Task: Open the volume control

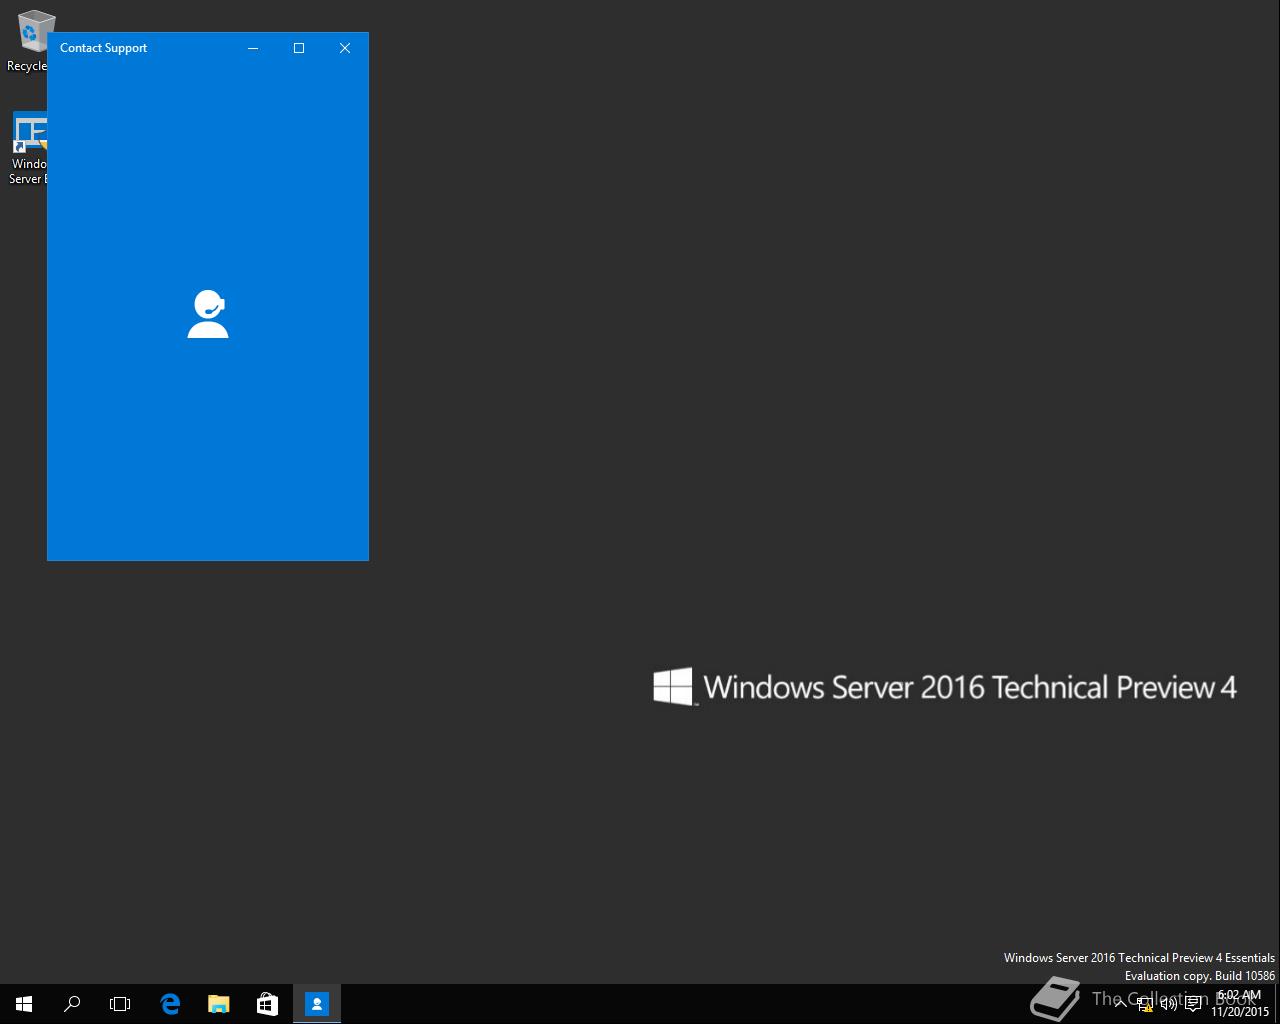Action: click(1168, 1004)
